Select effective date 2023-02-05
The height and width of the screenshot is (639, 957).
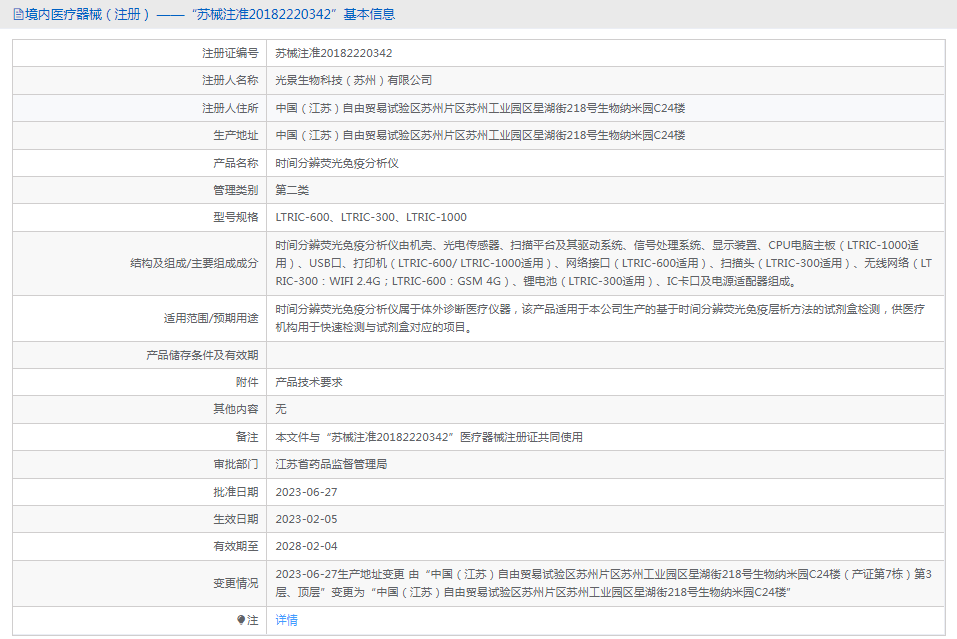point(306,519)
